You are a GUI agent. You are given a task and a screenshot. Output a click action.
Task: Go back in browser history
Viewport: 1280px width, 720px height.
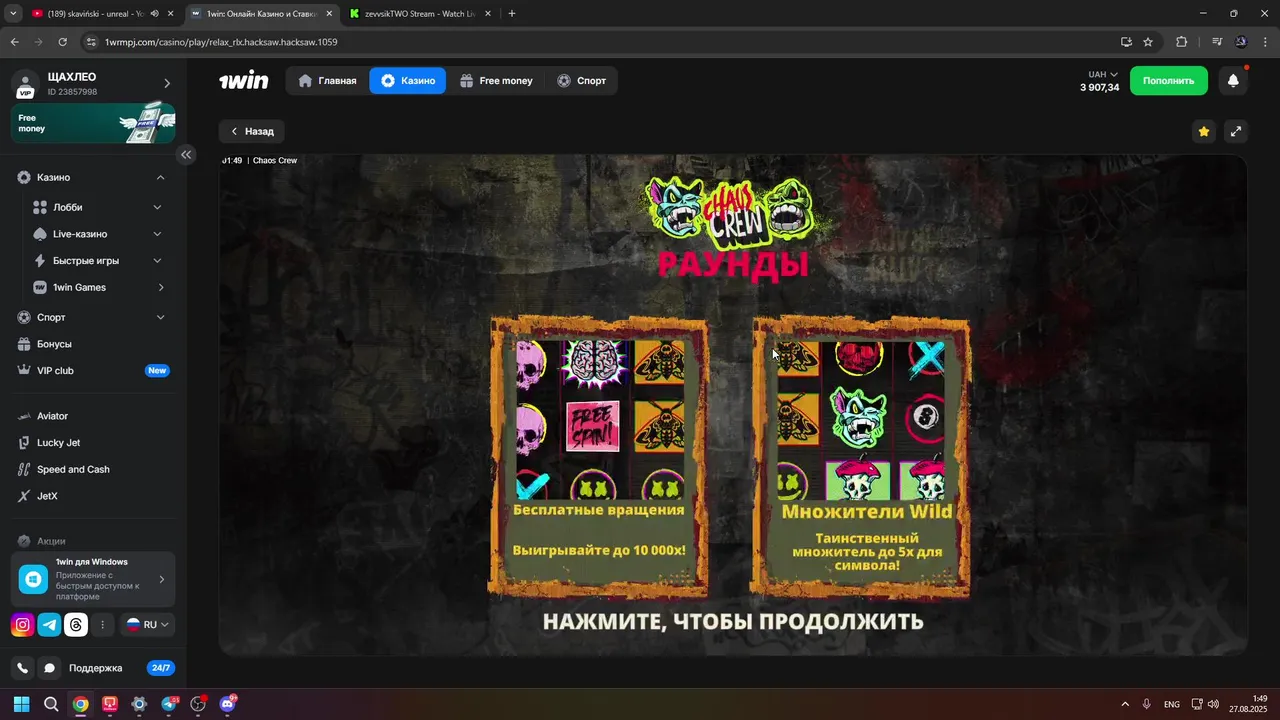click(14, 42)
